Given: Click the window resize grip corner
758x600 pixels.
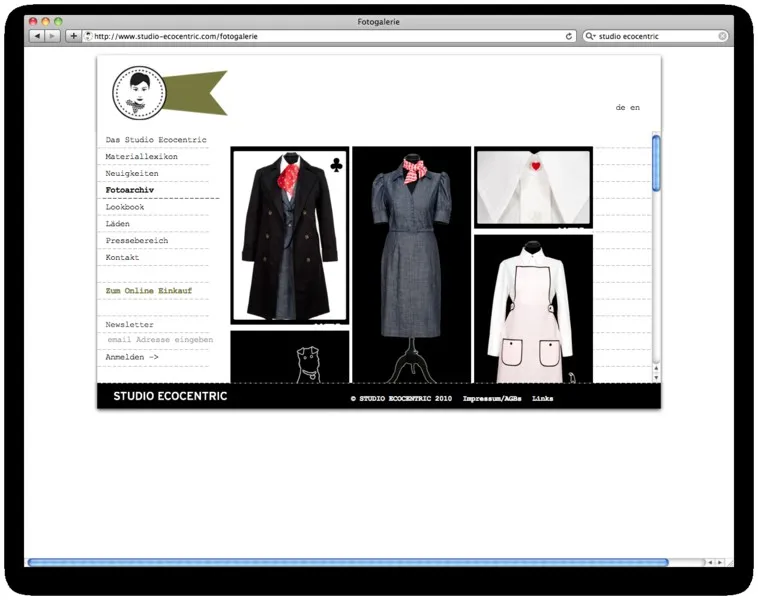Looking at the screenshot, I should pos(729,563).
